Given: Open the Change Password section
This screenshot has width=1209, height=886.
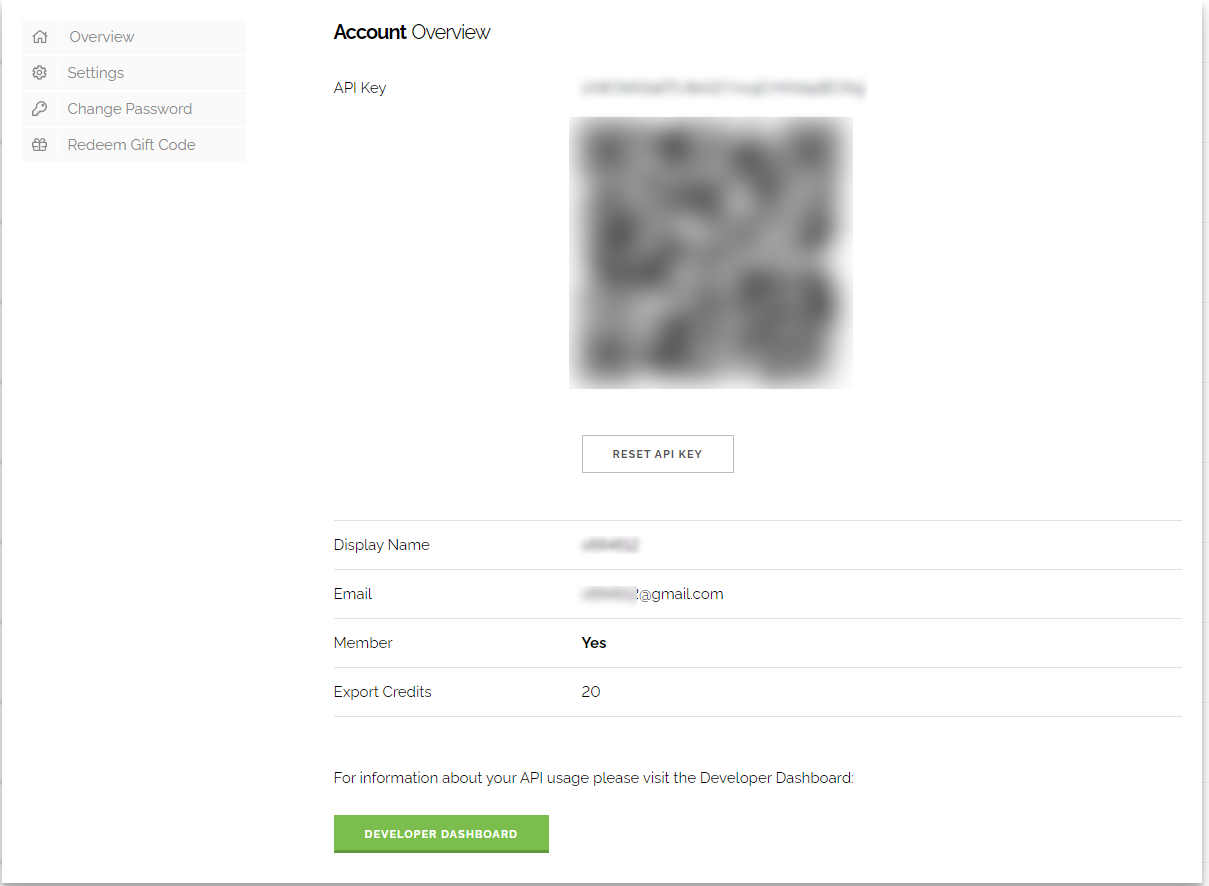Looking at the screenshot, I should (128, 108).
